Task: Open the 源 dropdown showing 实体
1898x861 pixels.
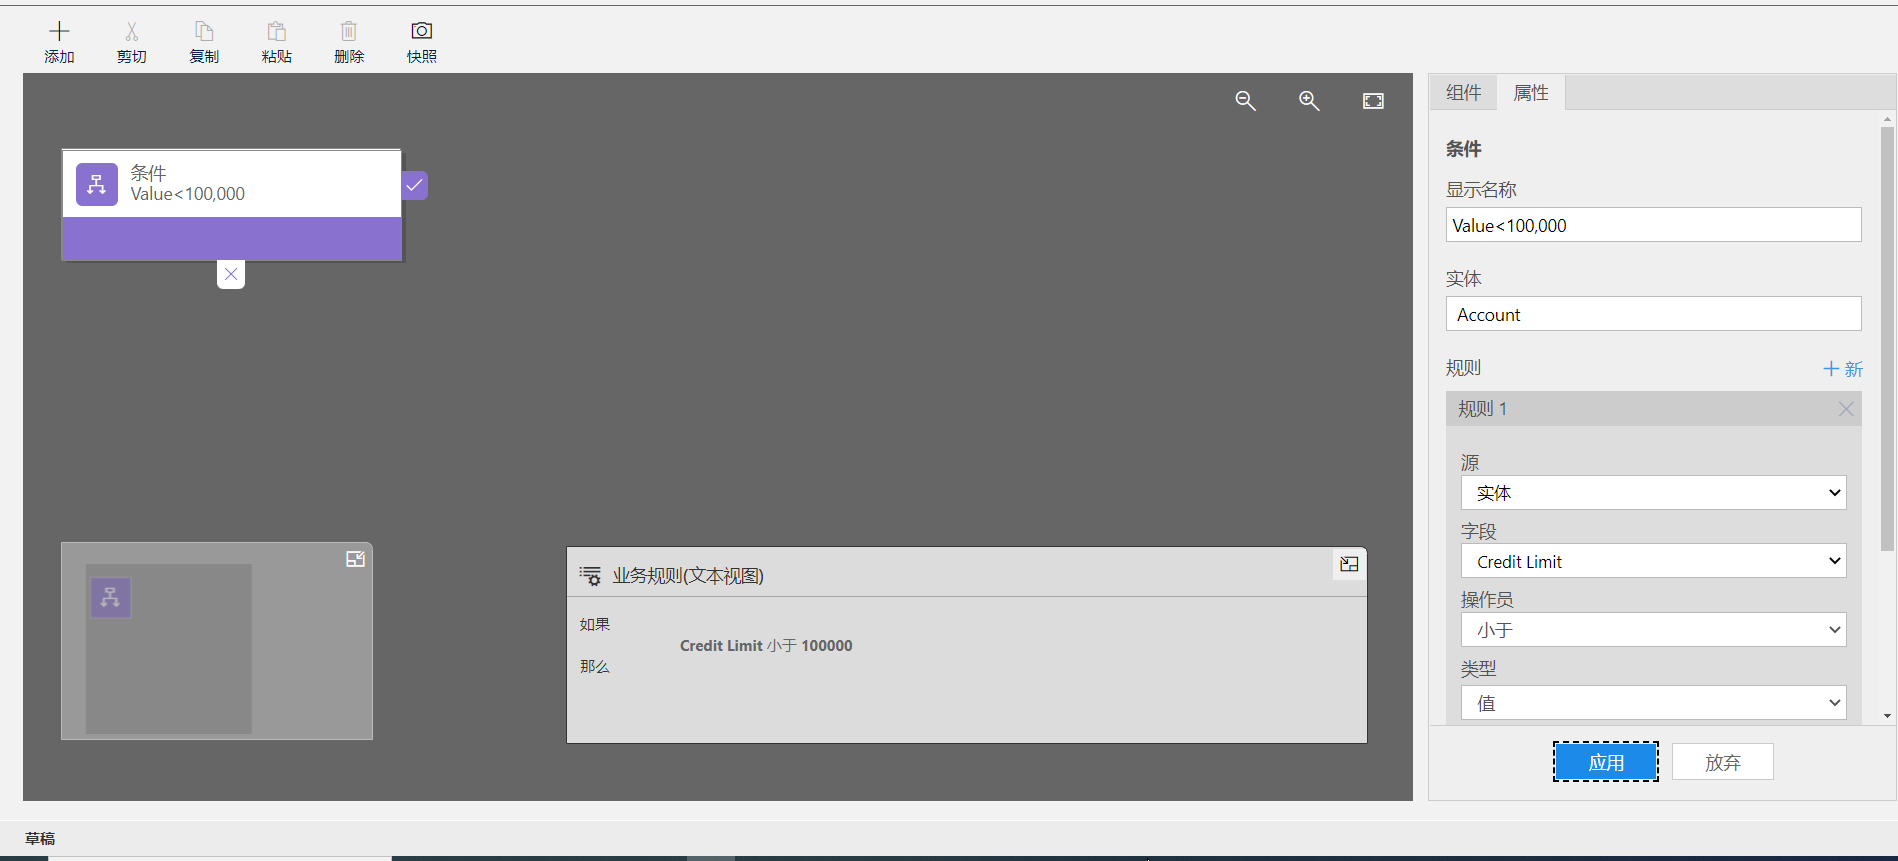Action: [x=1653, y=493]
